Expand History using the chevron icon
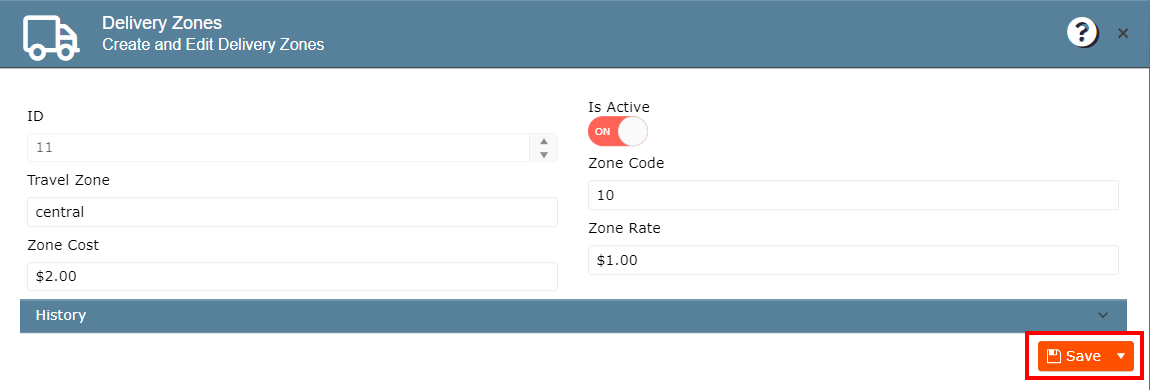Image resolution: width=1150 pixels, height=390 pixels. pos(1103,315)
